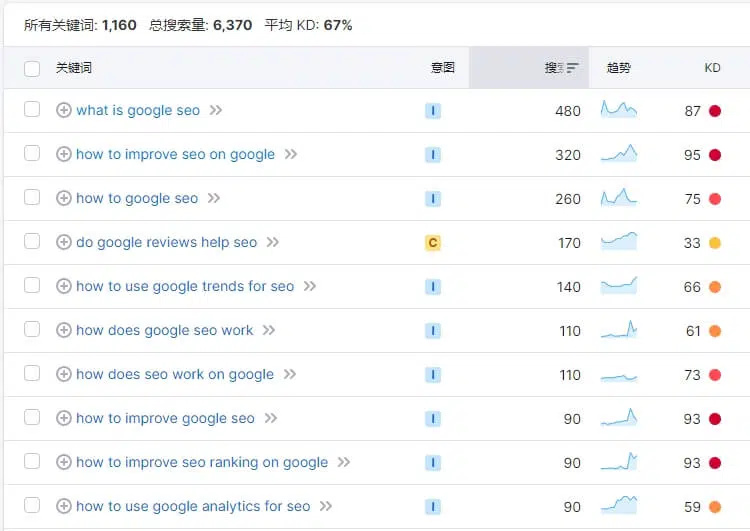The height and width of the screenshot is (531, 750).
Task: Open 'how does seo work on google' link
Action: point(175,375)
